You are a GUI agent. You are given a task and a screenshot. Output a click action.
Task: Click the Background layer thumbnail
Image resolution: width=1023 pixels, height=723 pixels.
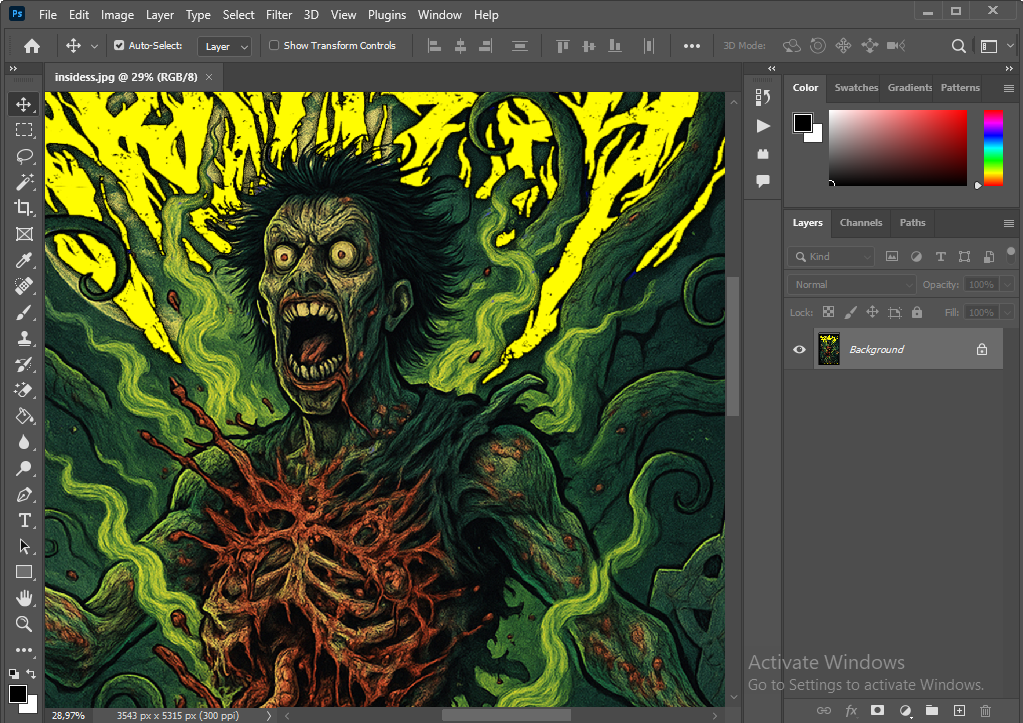point(829,349)
